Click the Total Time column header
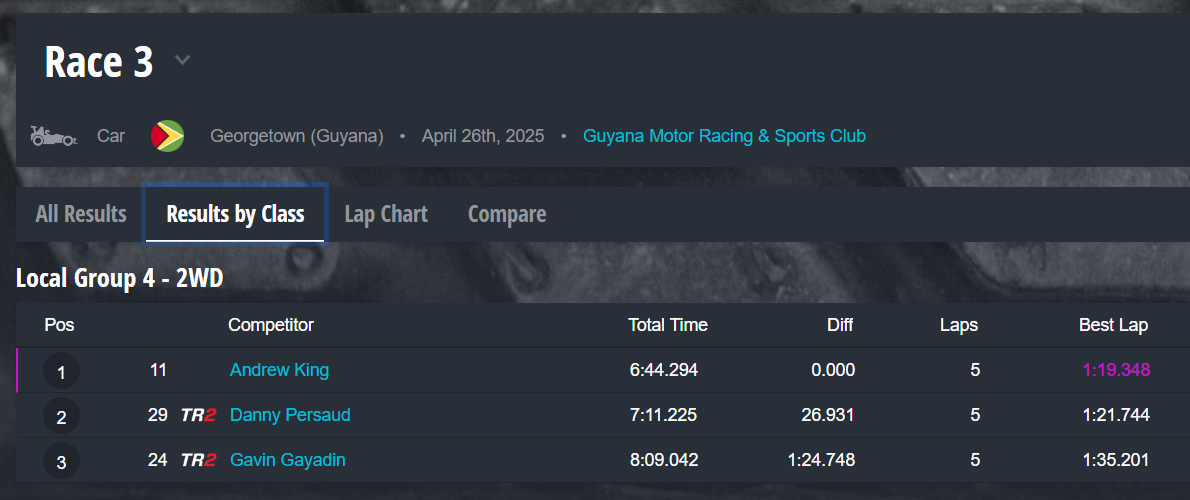 [667, 325]
